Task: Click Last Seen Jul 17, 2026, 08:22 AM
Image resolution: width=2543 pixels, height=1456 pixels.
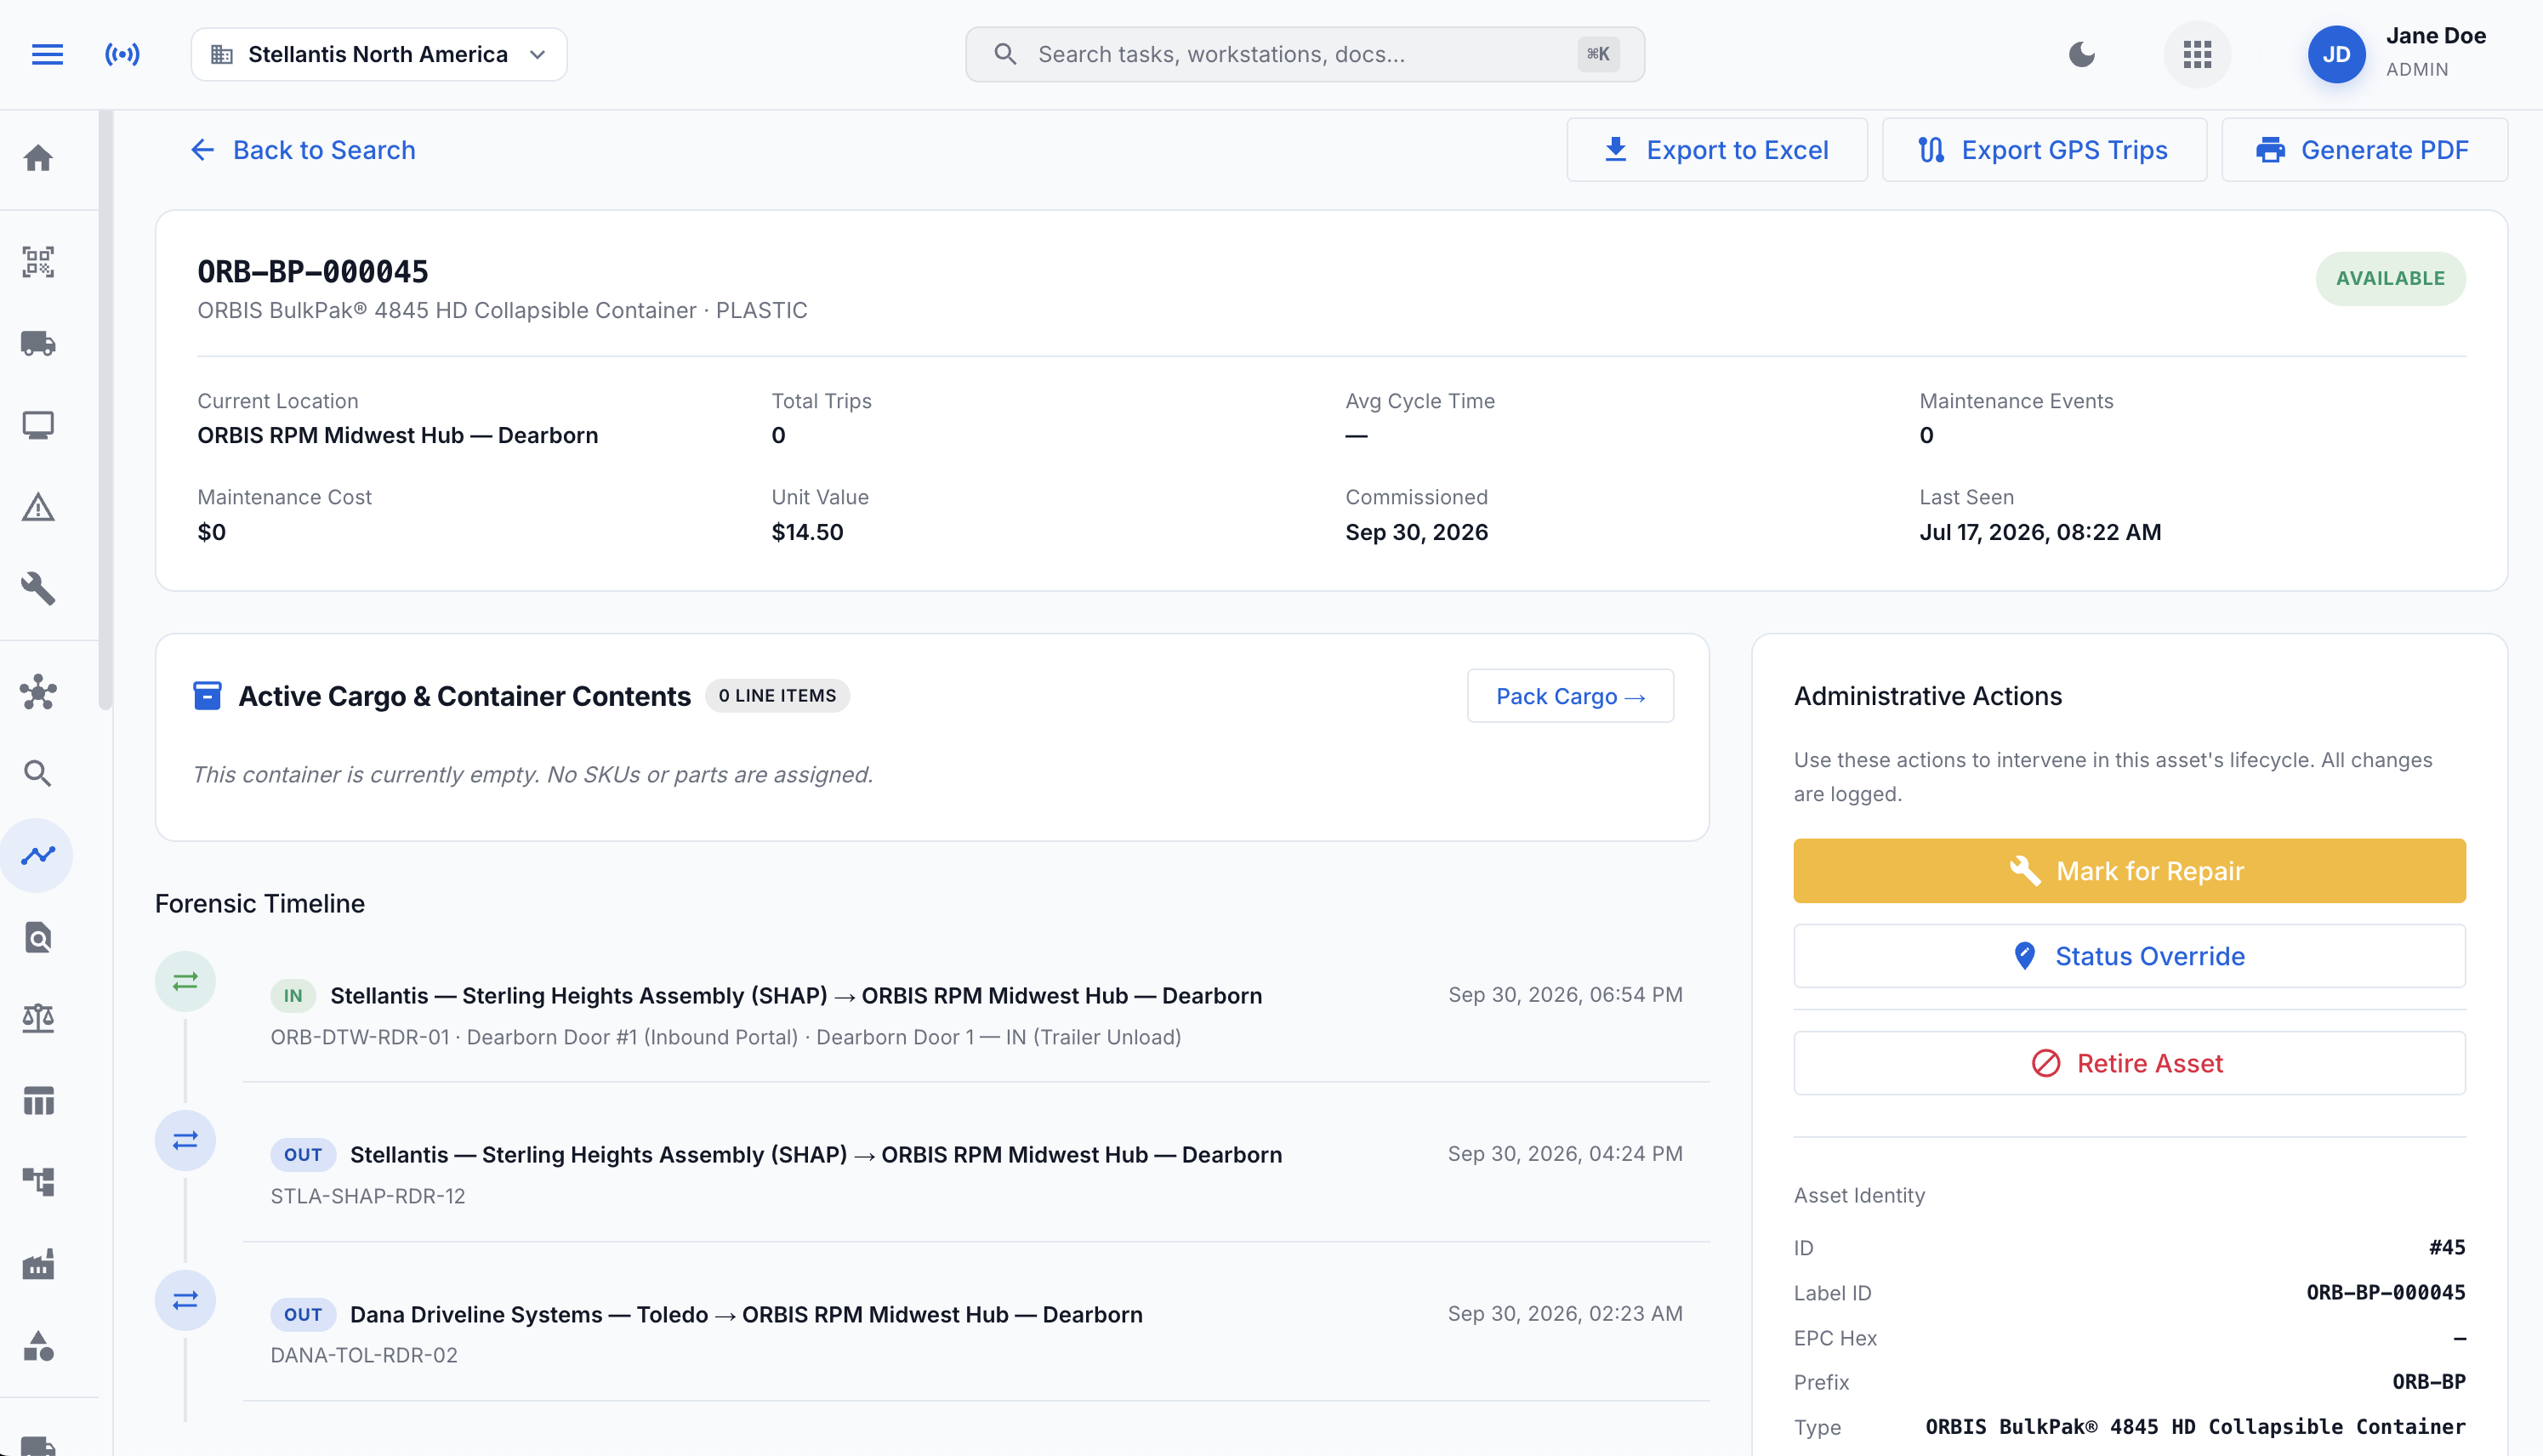Action: pyautogui.click(x=2040, y=532)
